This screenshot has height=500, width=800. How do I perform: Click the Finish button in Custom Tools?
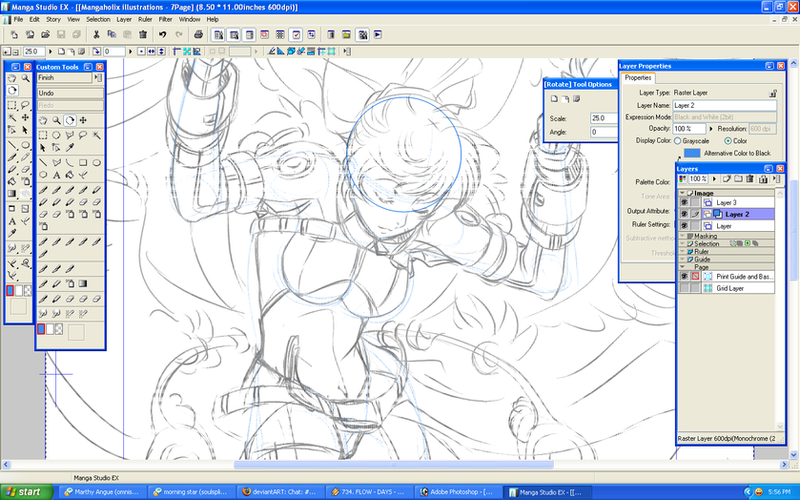[x=65, y=78]
